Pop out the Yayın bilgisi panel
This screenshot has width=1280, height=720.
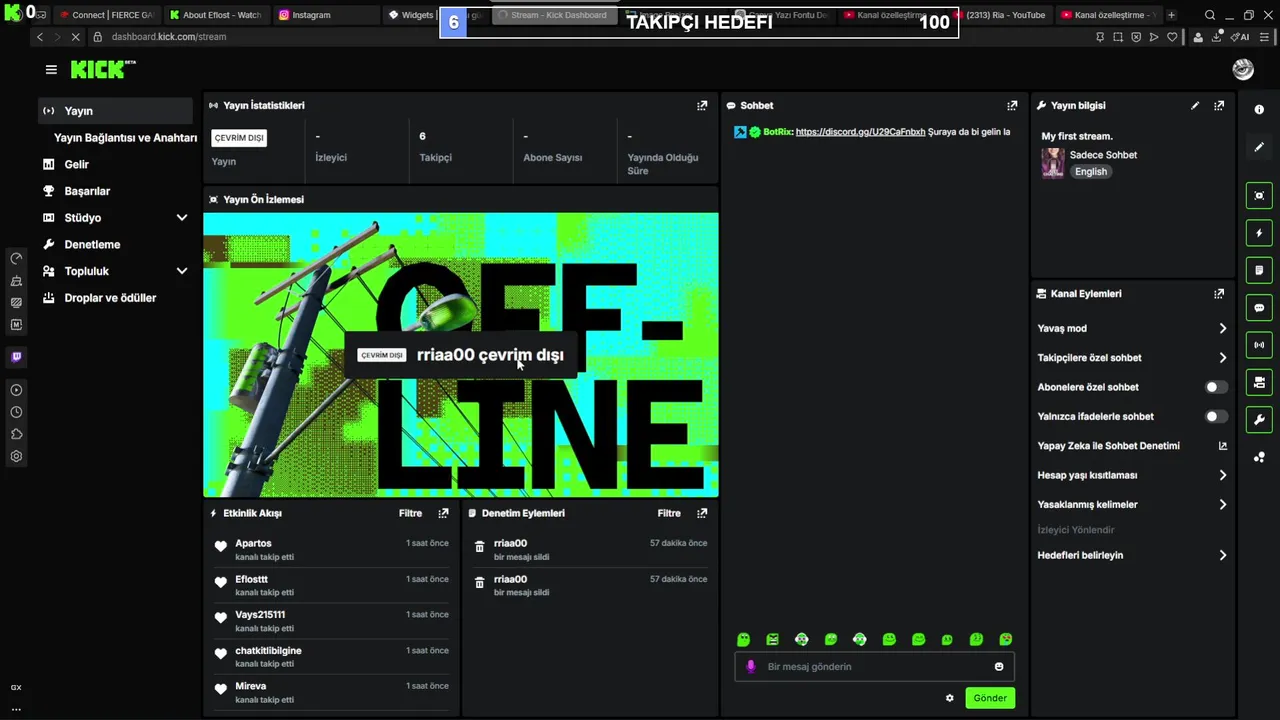point(1219,105)
